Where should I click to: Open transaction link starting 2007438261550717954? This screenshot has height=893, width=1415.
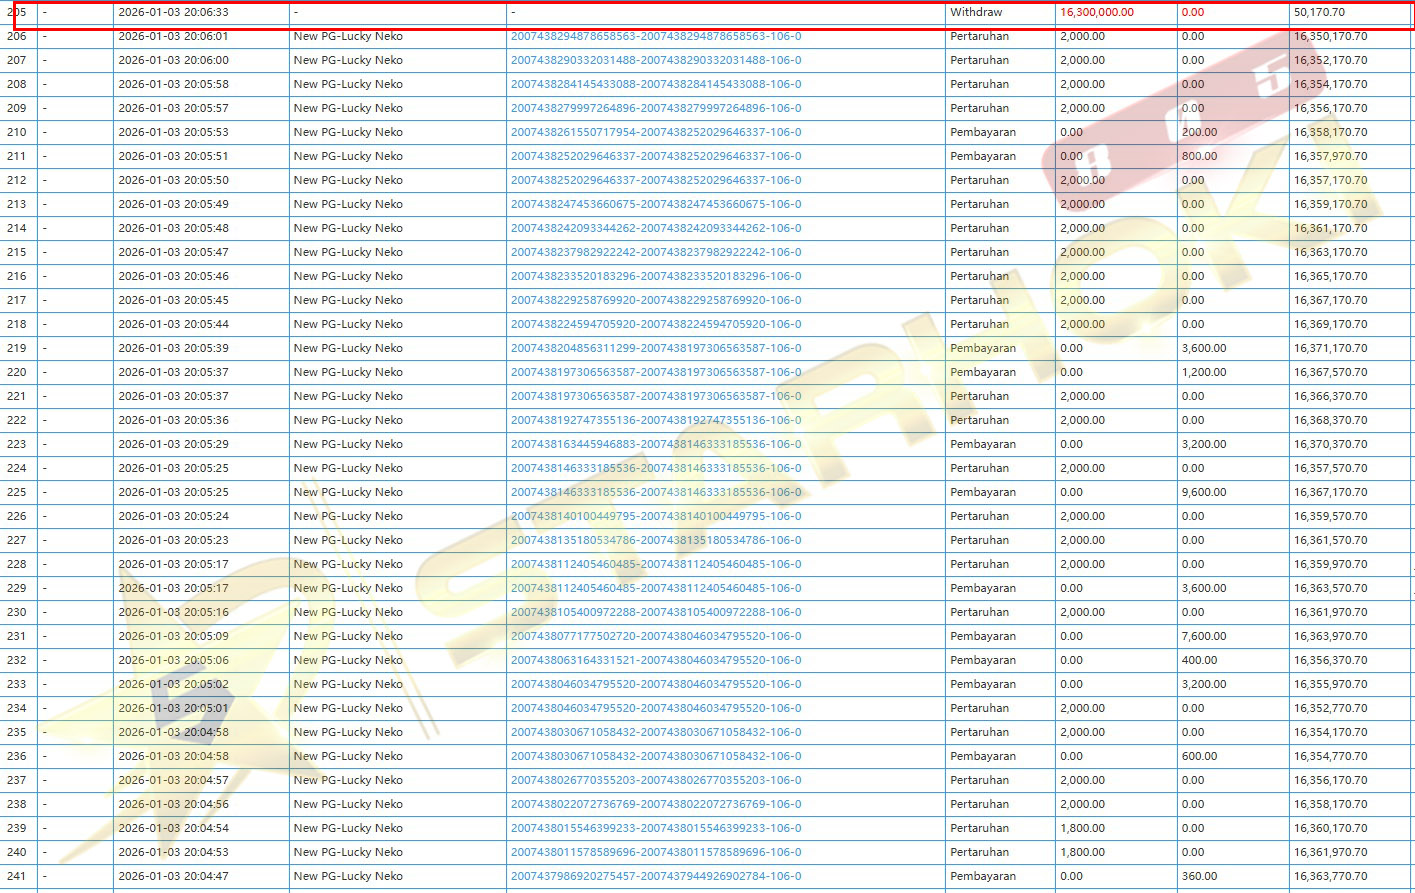[655, 132]
